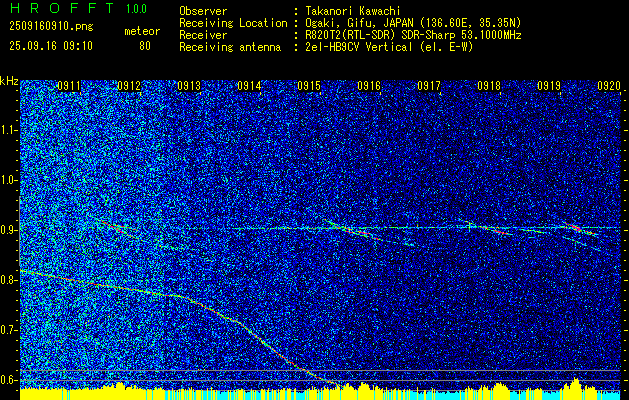629x400 pixels.
Task: Click the HROFFT 1.0.0 title text
Action: coord(79,8)
